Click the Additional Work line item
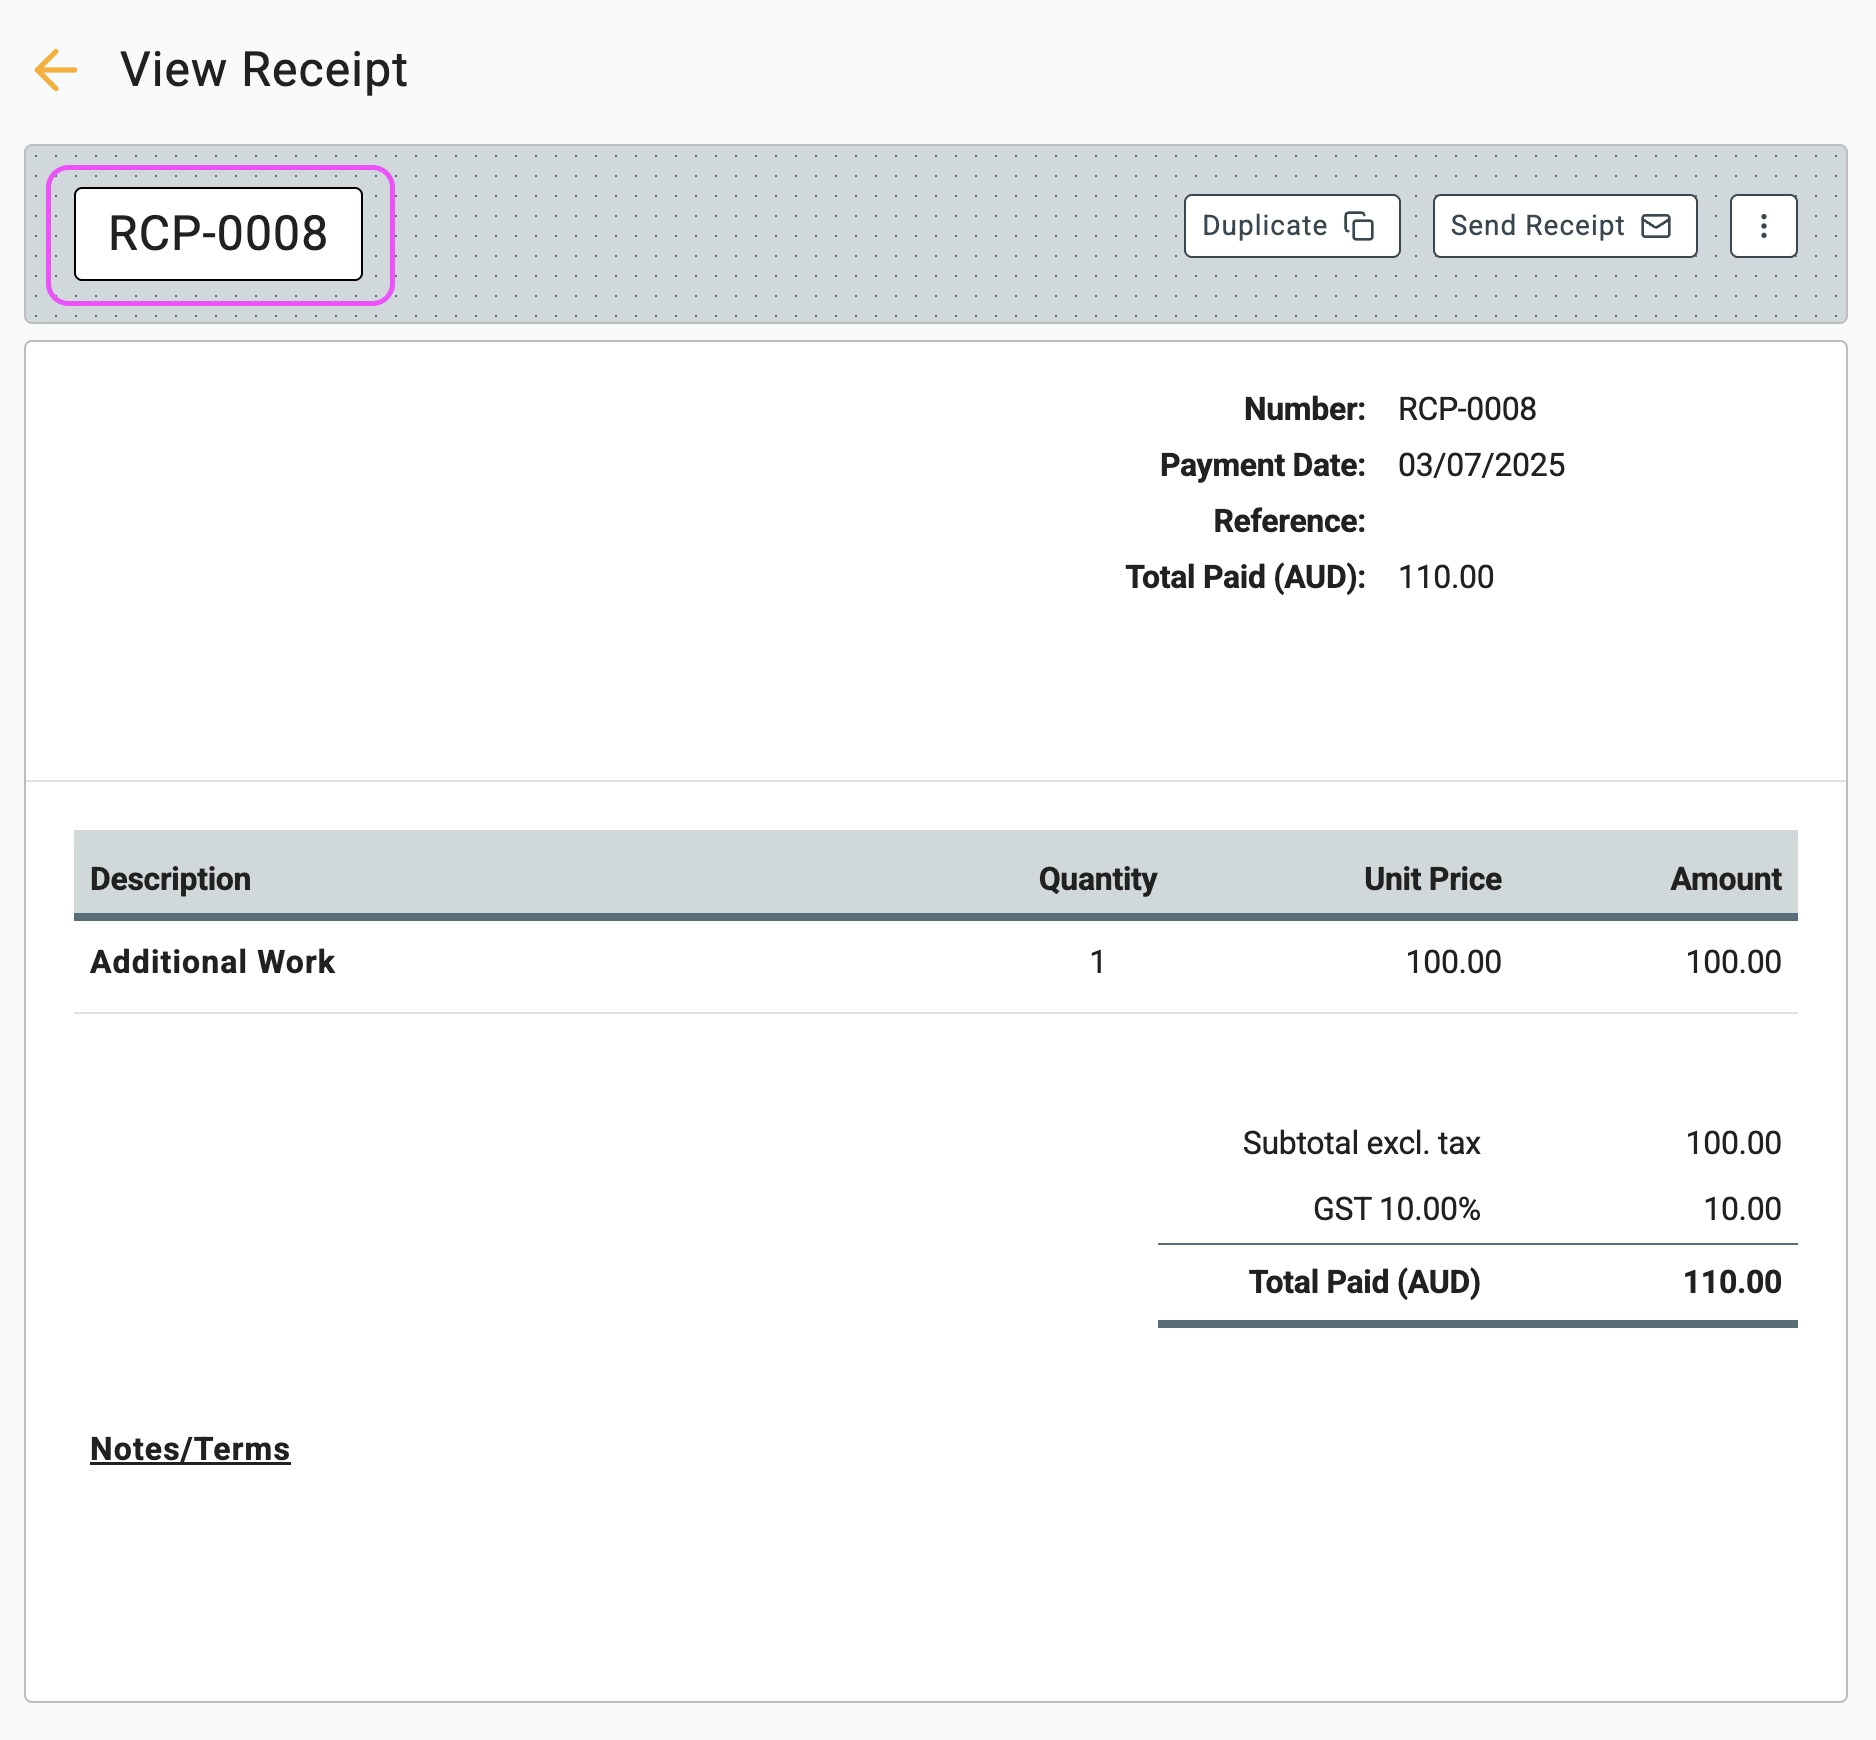 pyautogui.click(x=213, y=962)
